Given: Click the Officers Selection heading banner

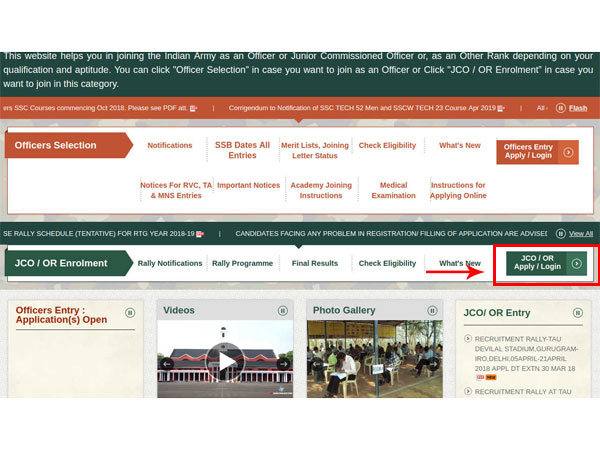Looking at the screenshot, I should pos(68,145).
